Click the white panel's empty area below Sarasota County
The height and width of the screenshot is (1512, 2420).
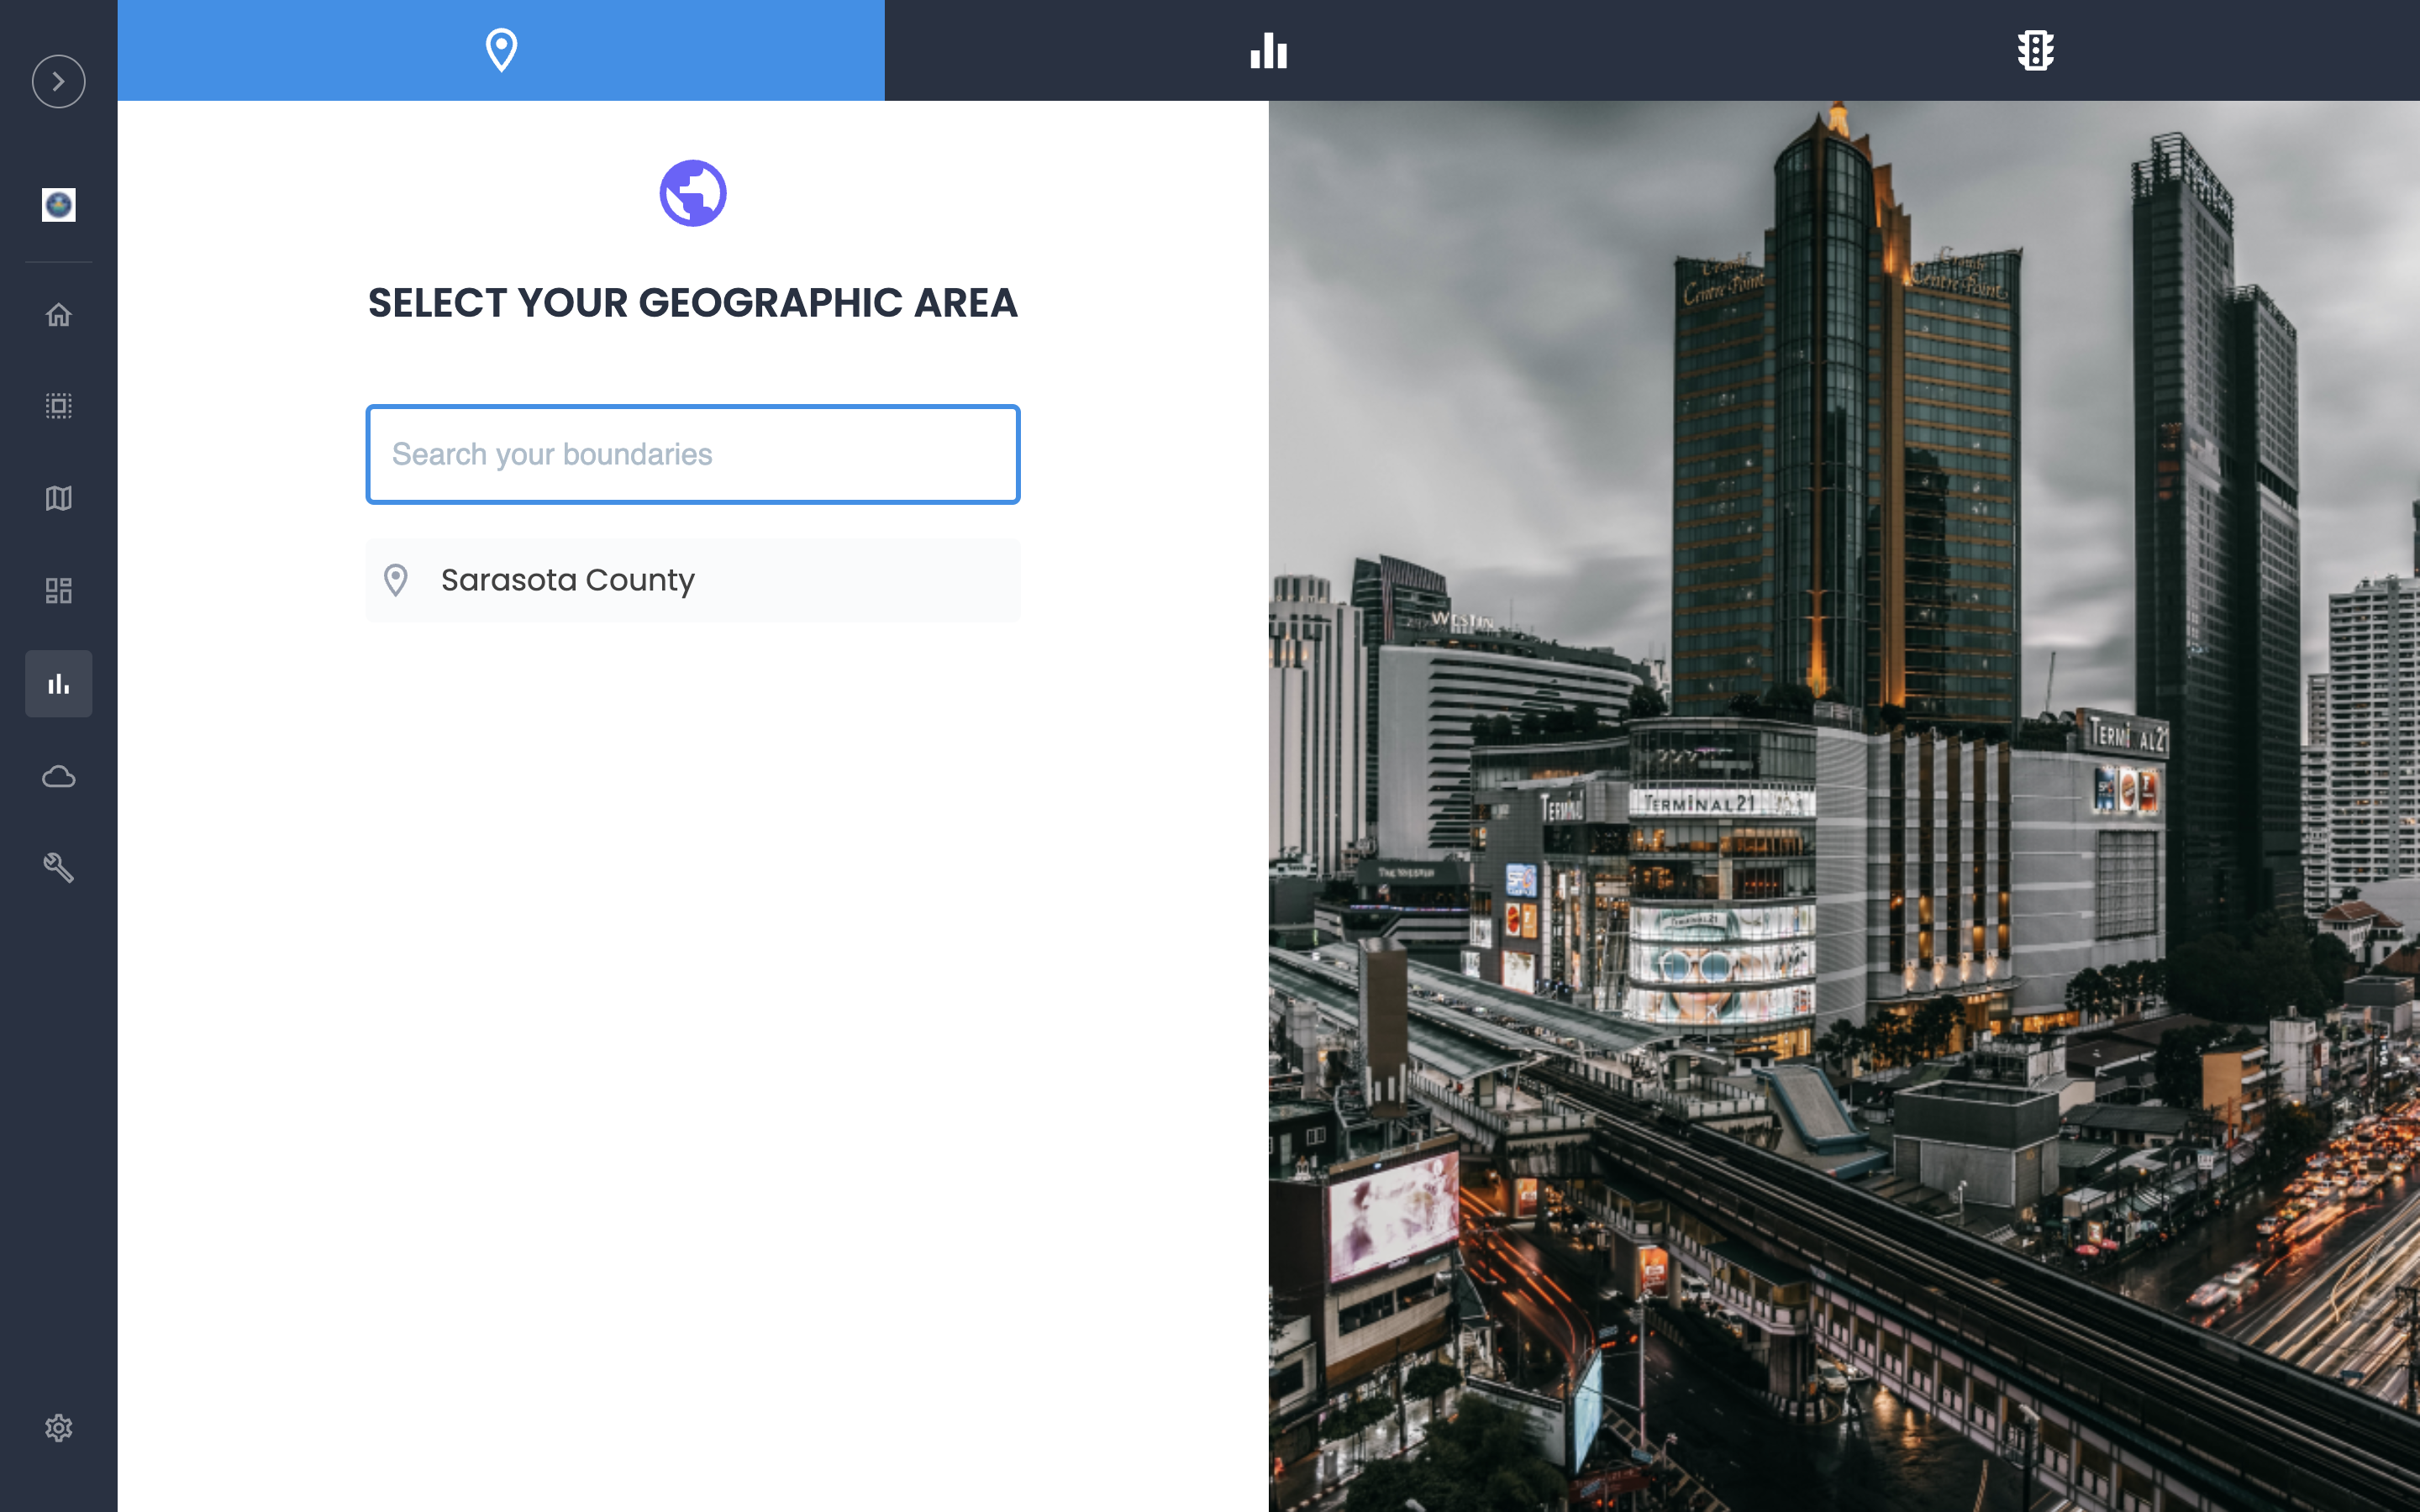692,1000
